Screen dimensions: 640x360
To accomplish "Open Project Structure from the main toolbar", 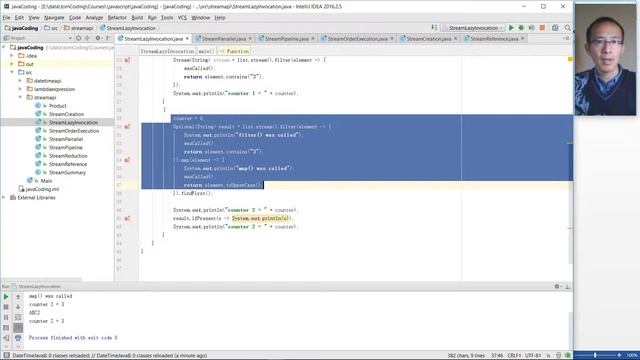I will 555,28.
